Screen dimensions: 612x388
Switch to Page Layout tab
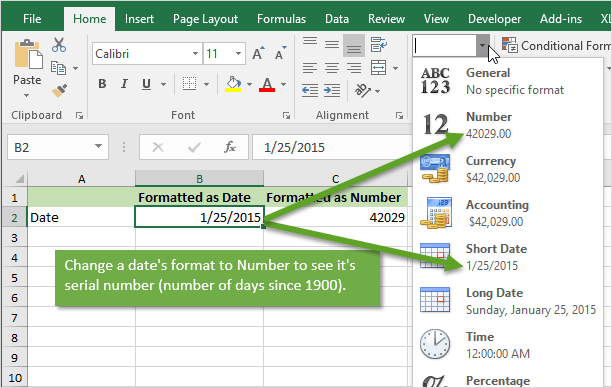(205, 19)
